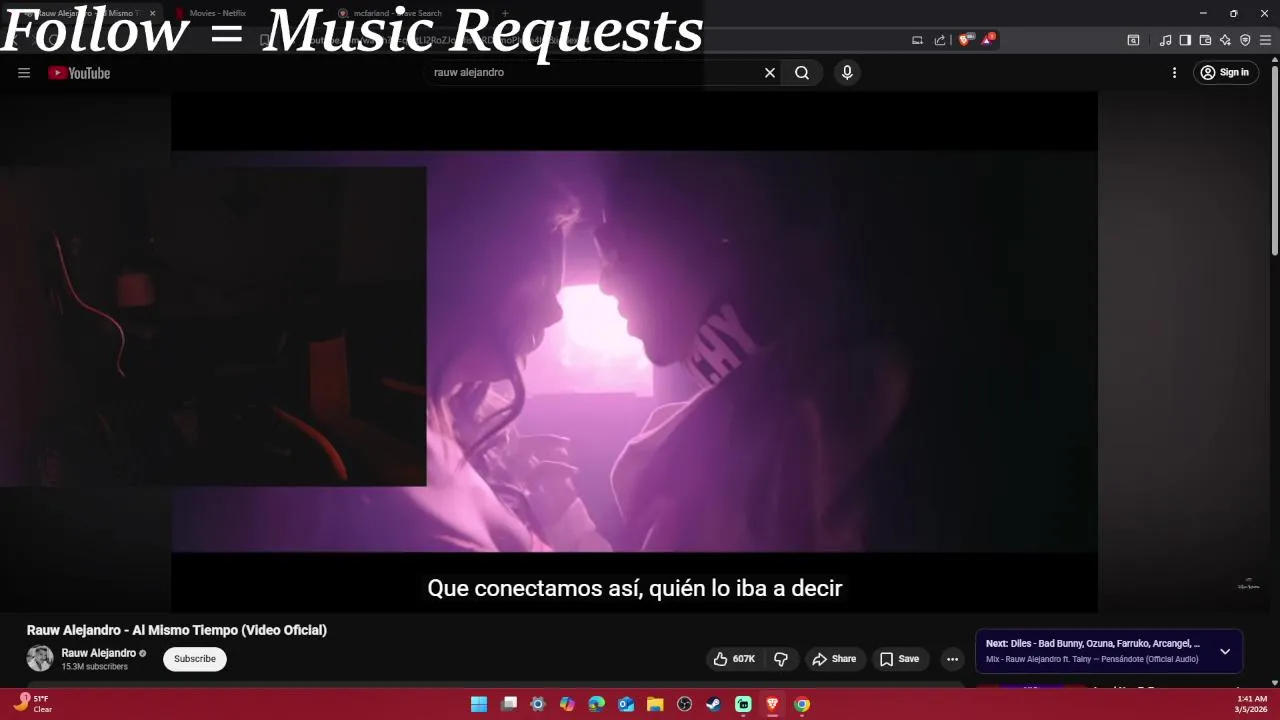The image size is (1280, 720).
Task: Open more actions ellipsis below video
Action: [952, 659]
